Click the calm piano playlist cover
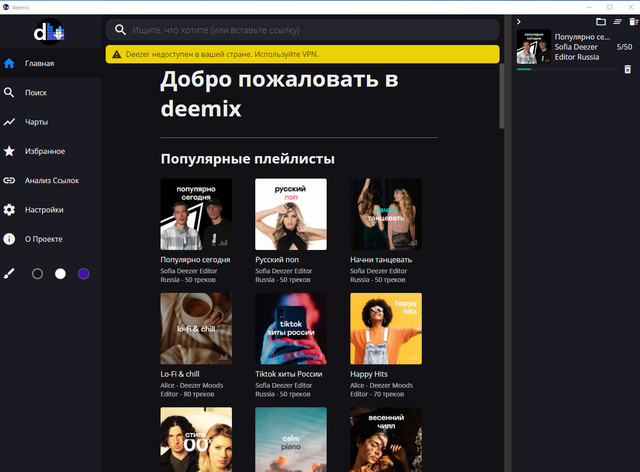Image resolution: width=640 pixels, height=472 pixels. pos(291,439)
